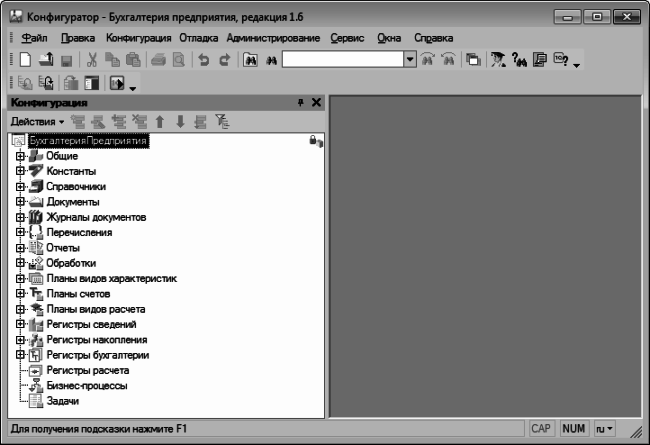Open the main toolbar overflow arrow
This screenshot has width=650, height=445.
(x=577, y=65)
